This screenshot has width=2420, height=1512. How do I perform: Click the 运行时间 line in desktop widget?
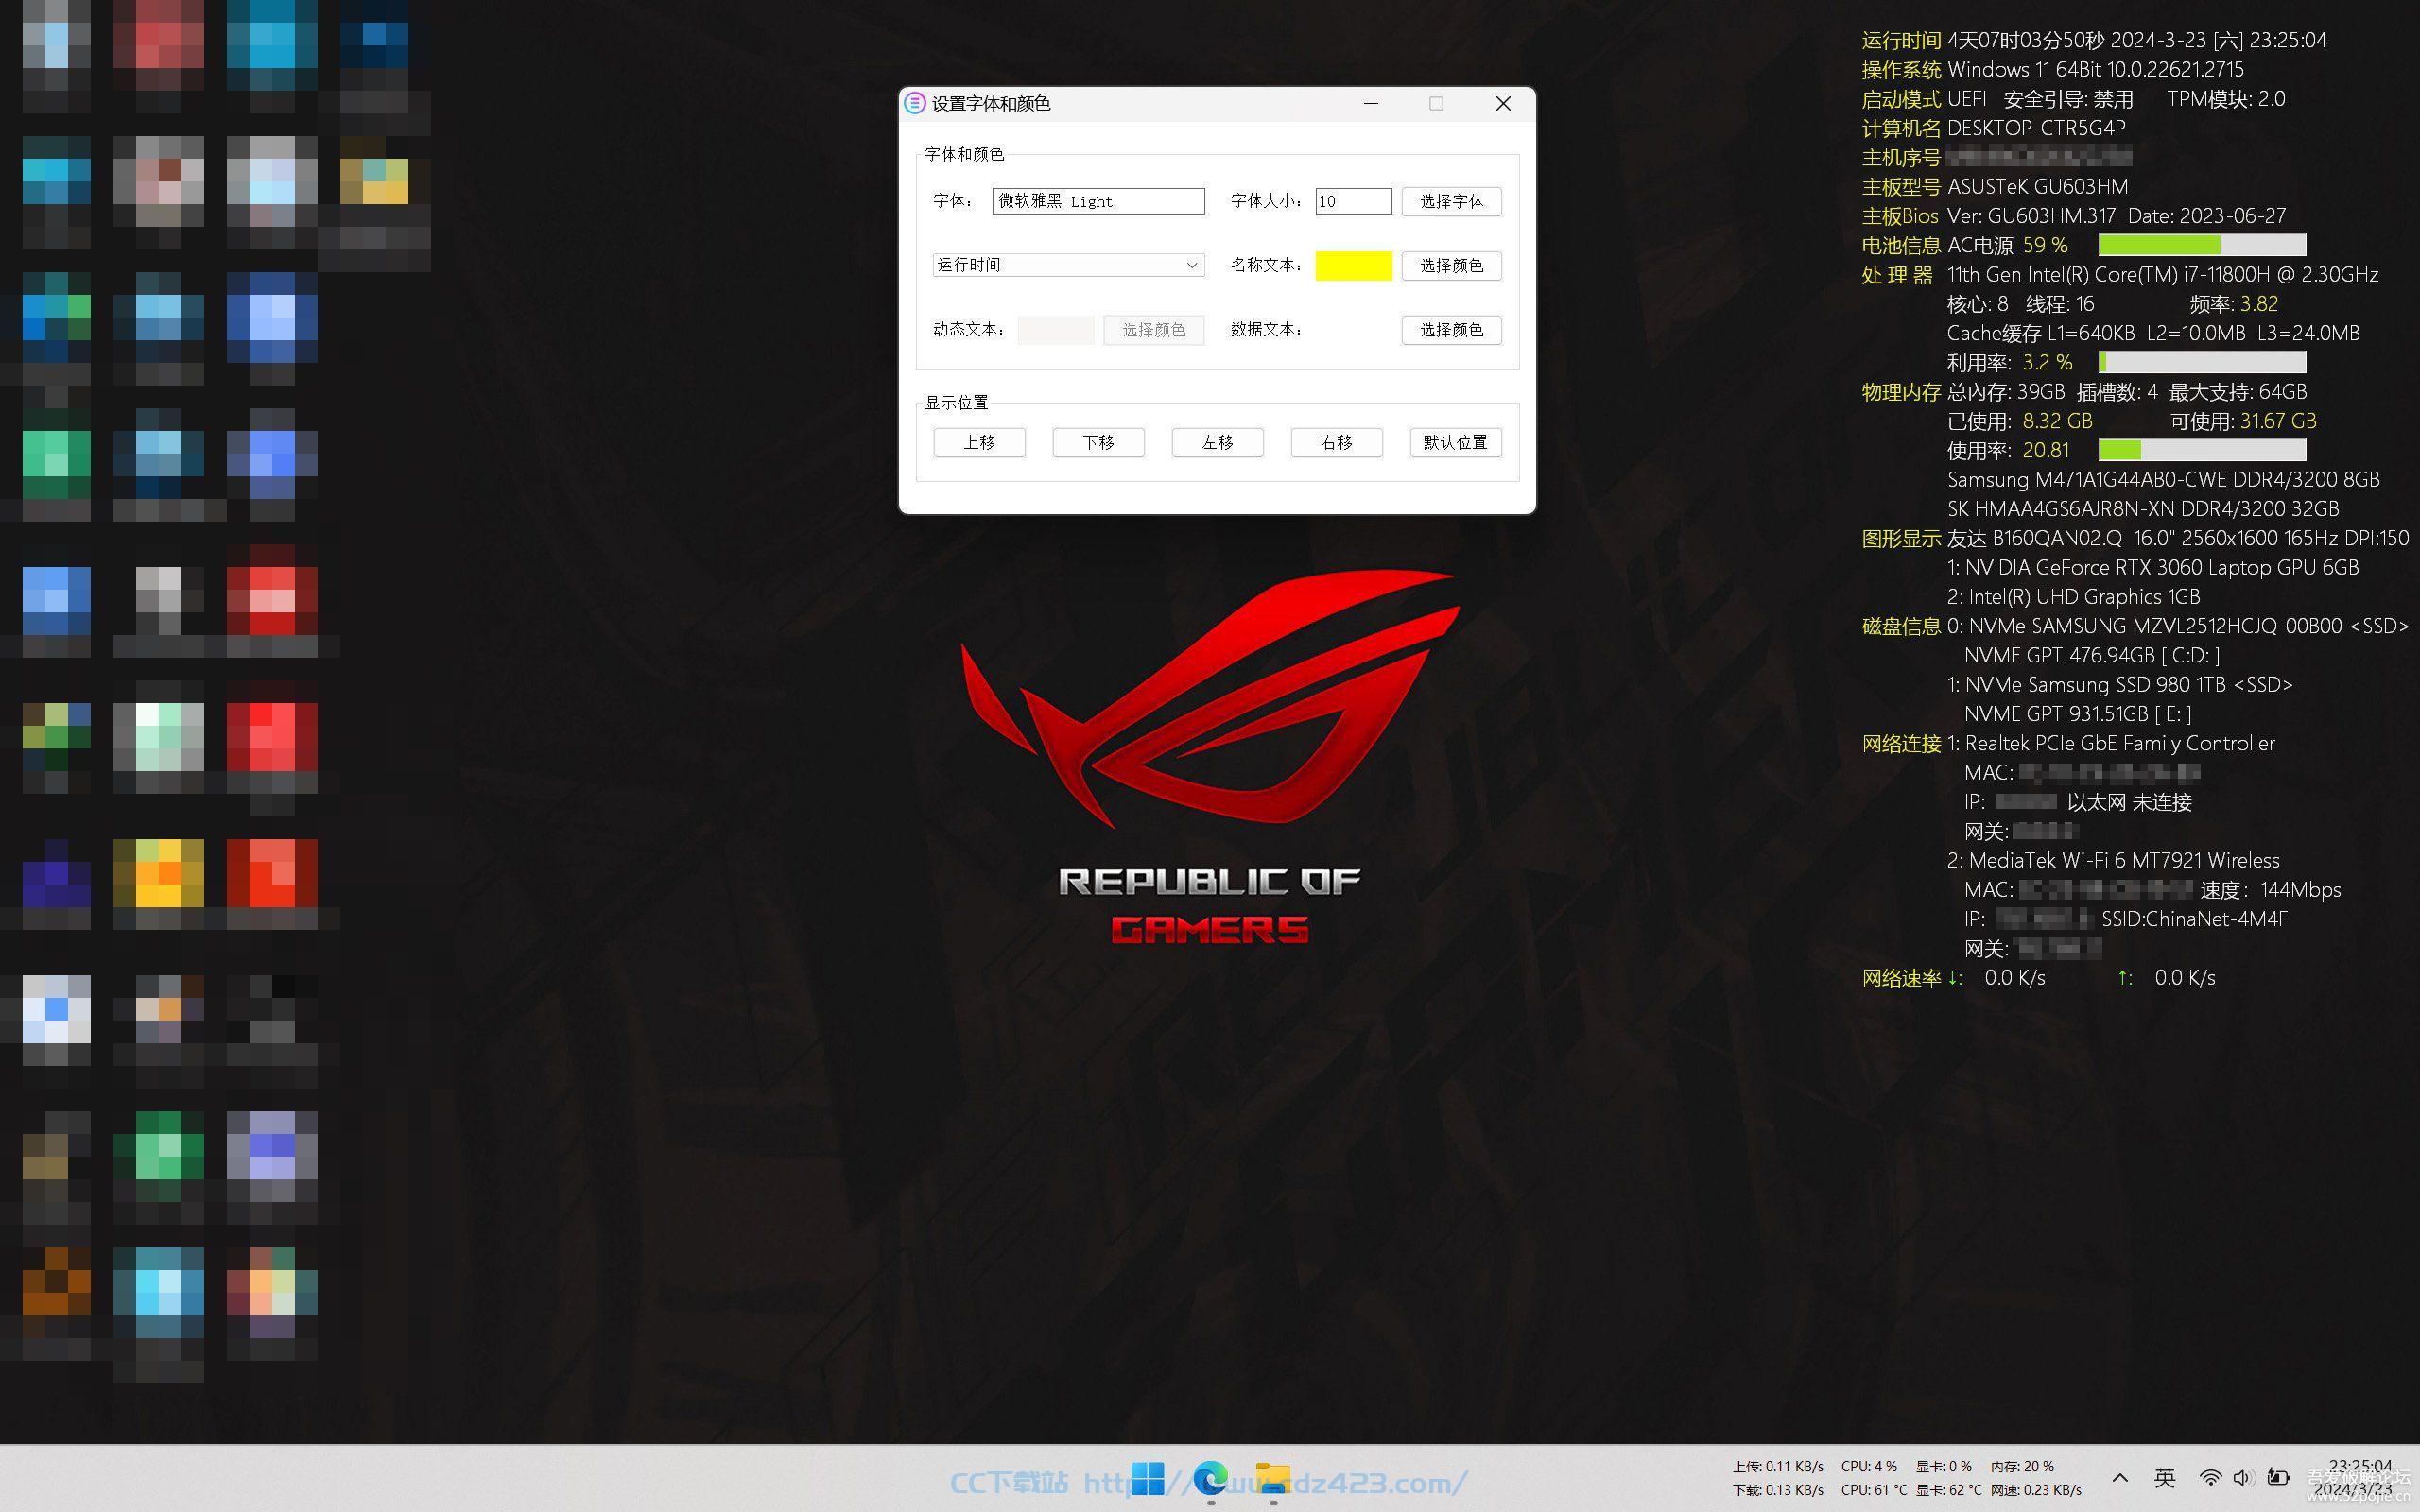(2094, 40)
